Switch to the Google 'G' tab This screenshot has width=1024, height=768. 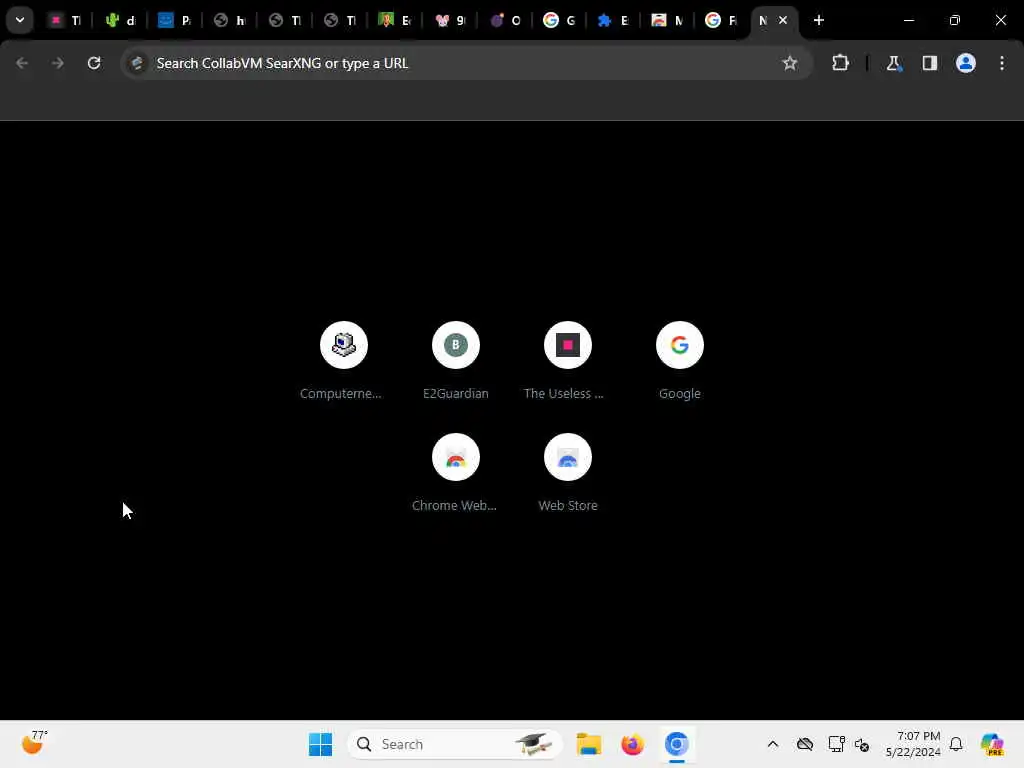559,20
